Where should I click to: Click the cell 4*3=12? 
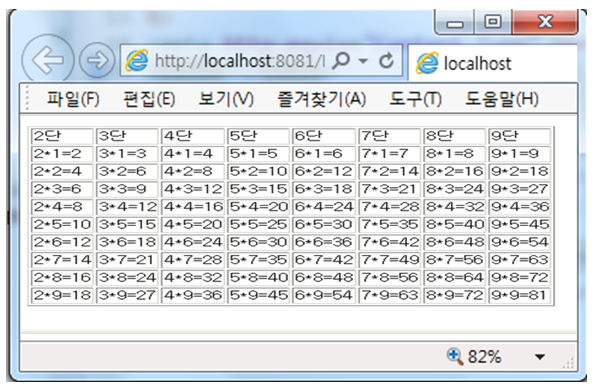[193, 189]
